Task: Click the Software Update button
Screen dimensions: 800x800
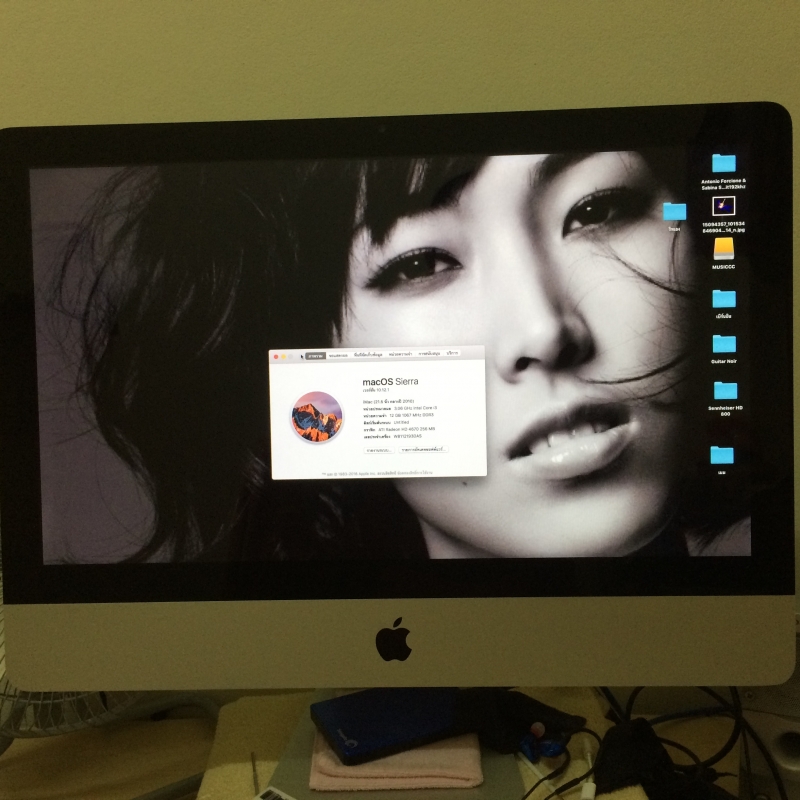Action: click(x=423, y=450)
